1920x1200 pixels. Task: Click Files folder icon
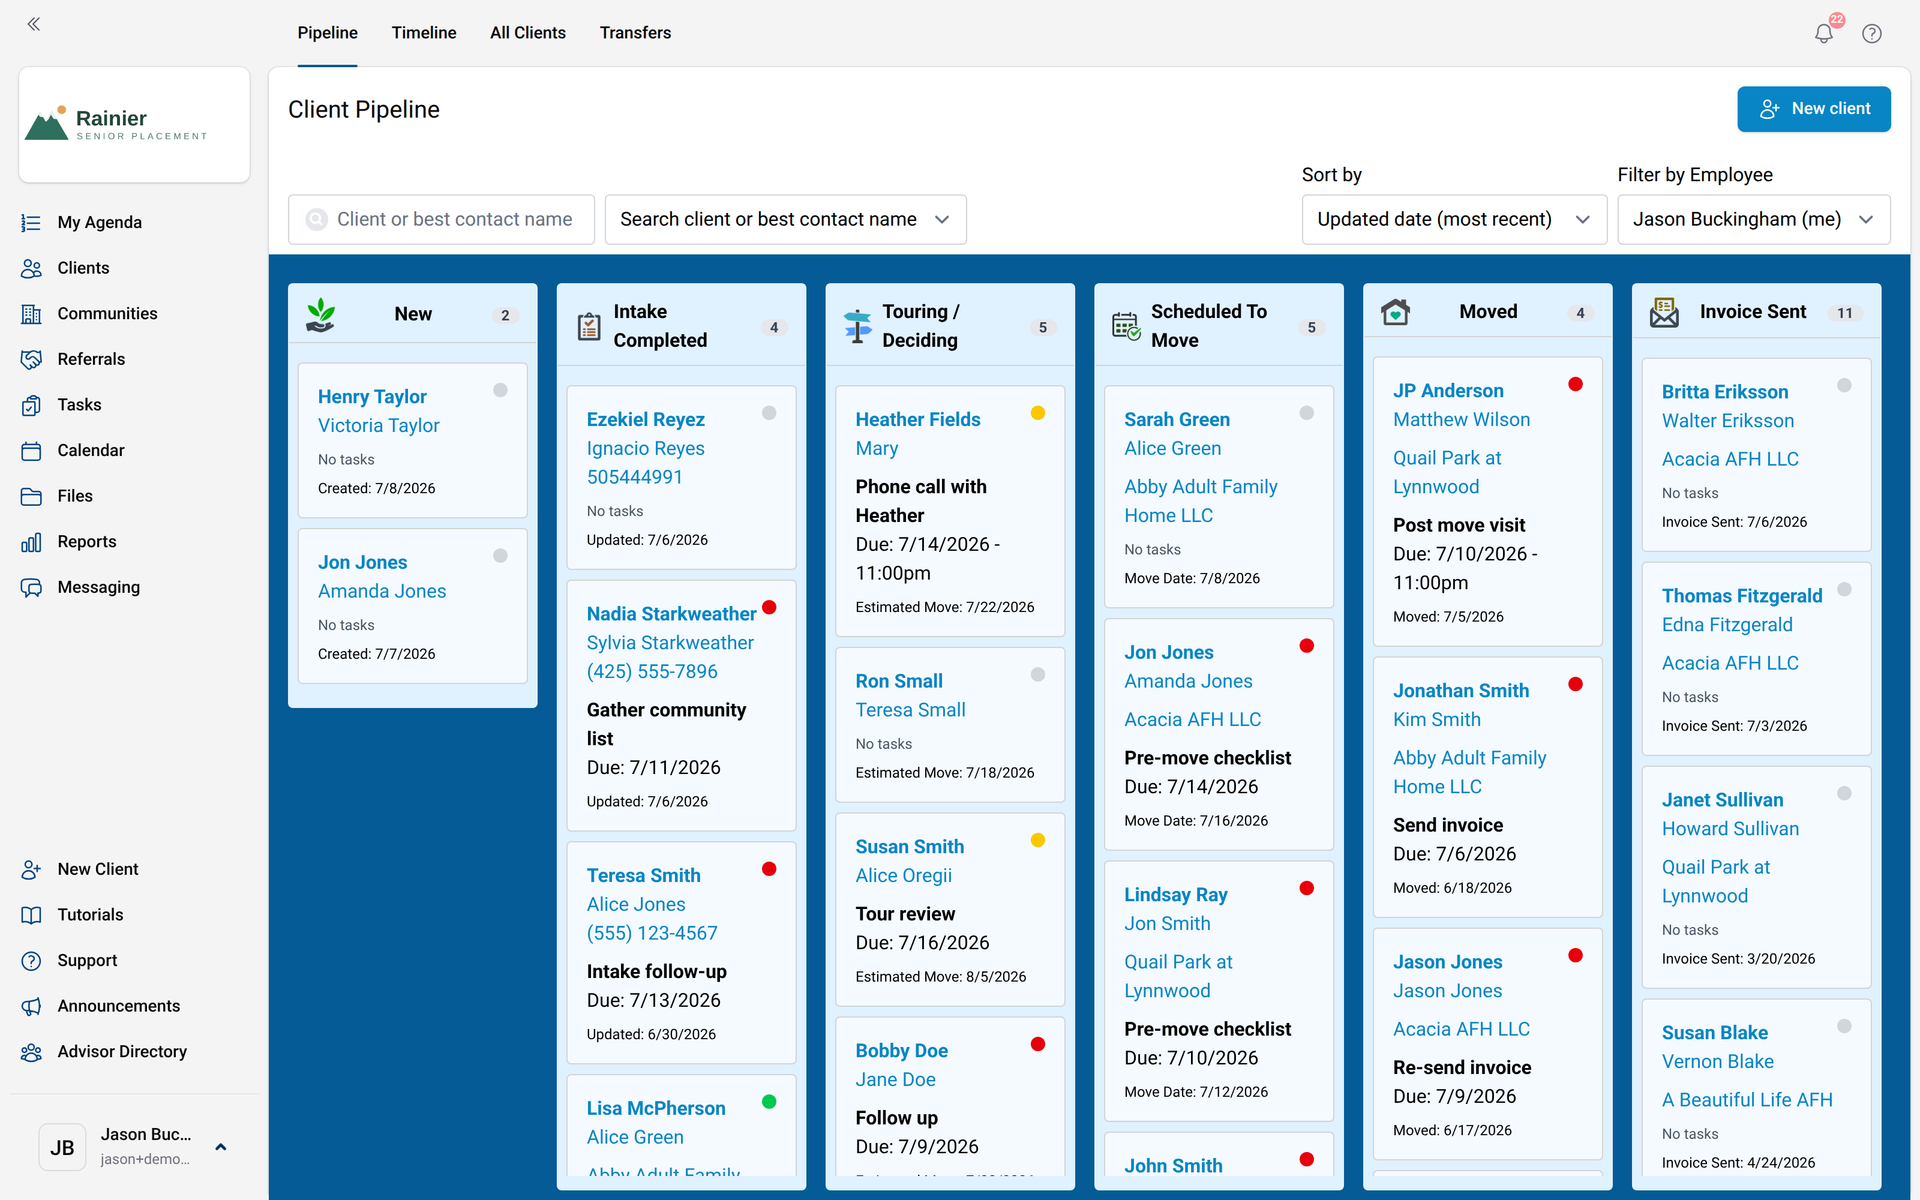coord(31,496)
